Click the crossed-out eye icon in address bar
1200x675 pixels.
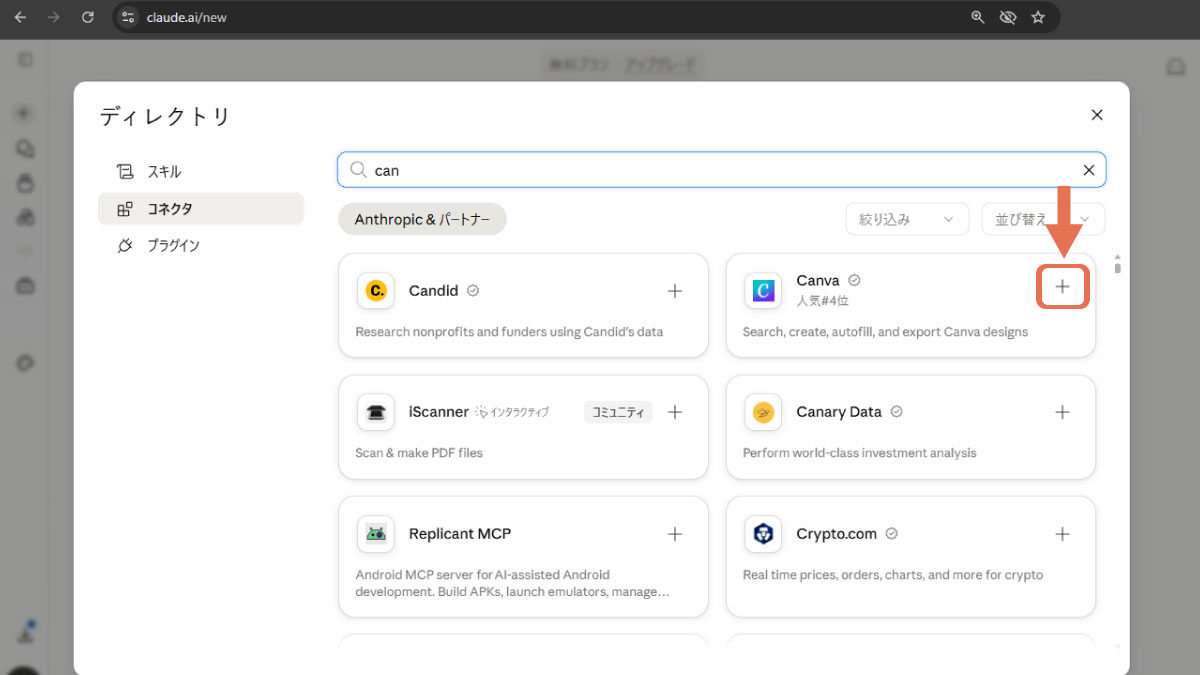tap(1008, 17)
